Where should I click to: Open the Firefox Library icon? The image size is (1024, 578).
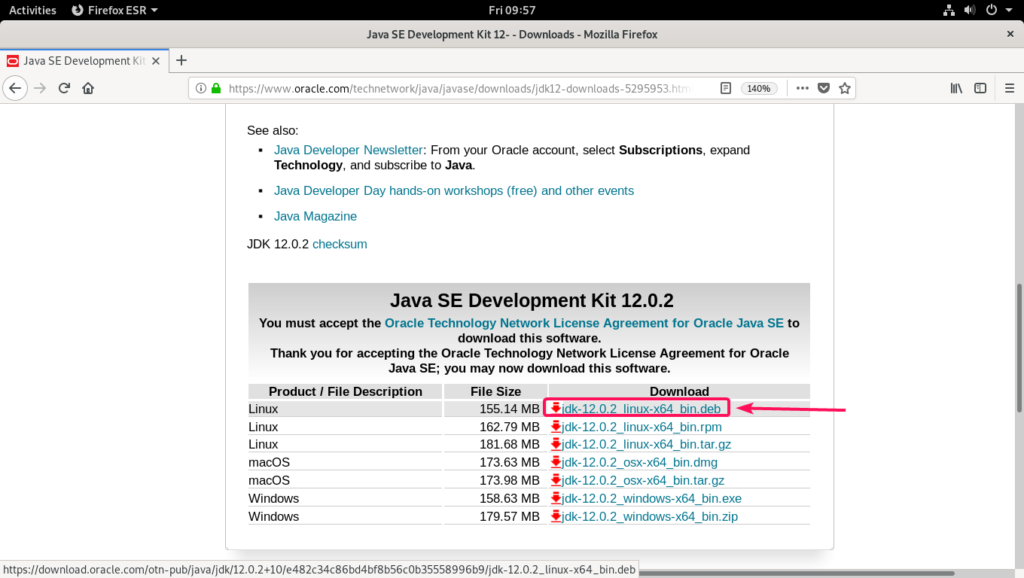point(956,88)
